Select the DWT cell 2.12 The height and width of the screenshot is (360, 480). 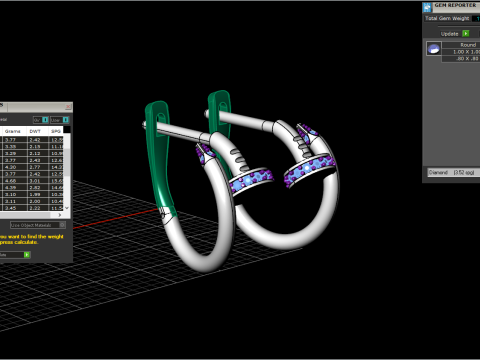[38, 153]
